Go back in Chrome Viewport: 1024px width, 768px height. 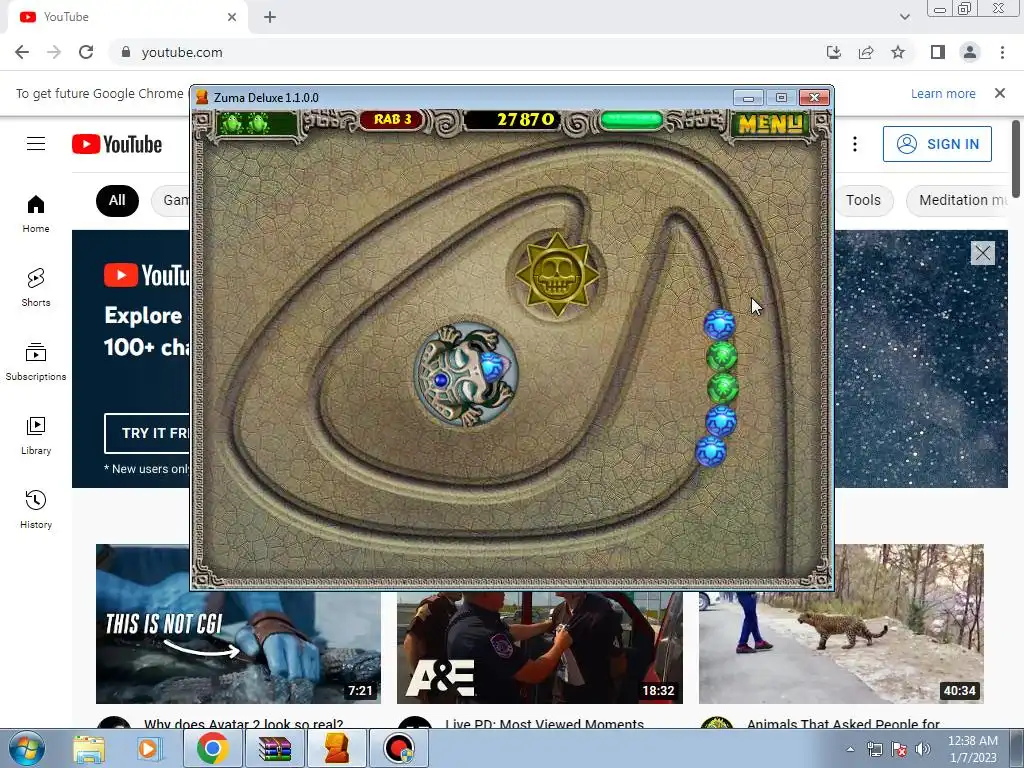pyautogui.click(x=22, y=52)
